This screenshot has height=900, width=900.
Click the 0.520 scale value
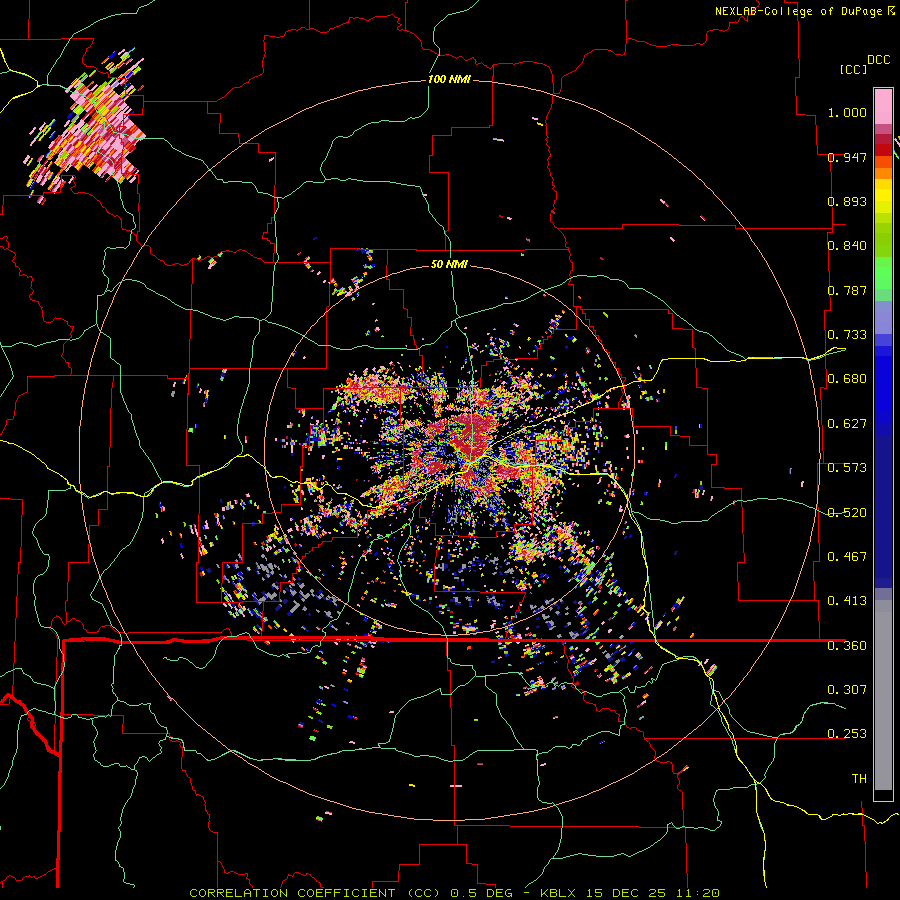click(847, 513)
